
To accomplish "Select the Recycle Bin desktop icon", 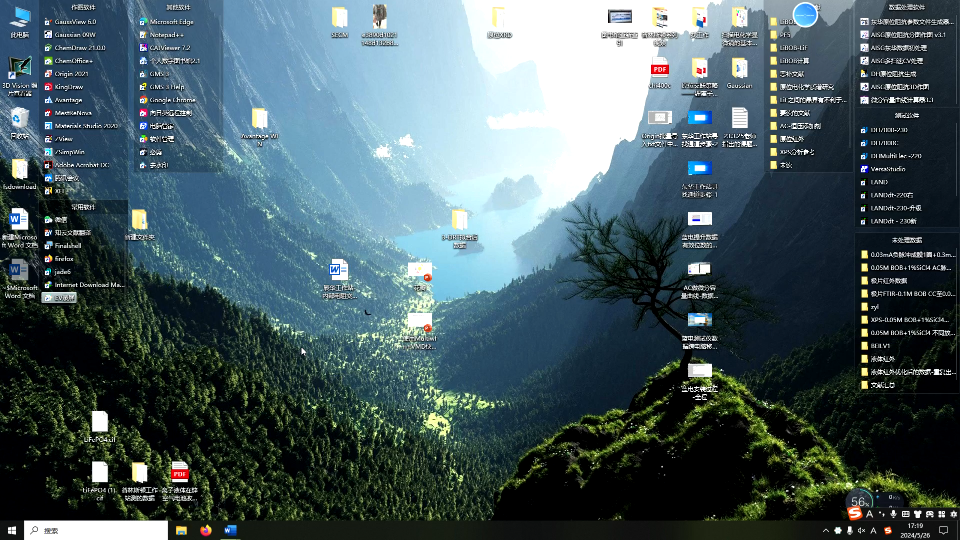I will pyautogui.click(x=20, y=124).
